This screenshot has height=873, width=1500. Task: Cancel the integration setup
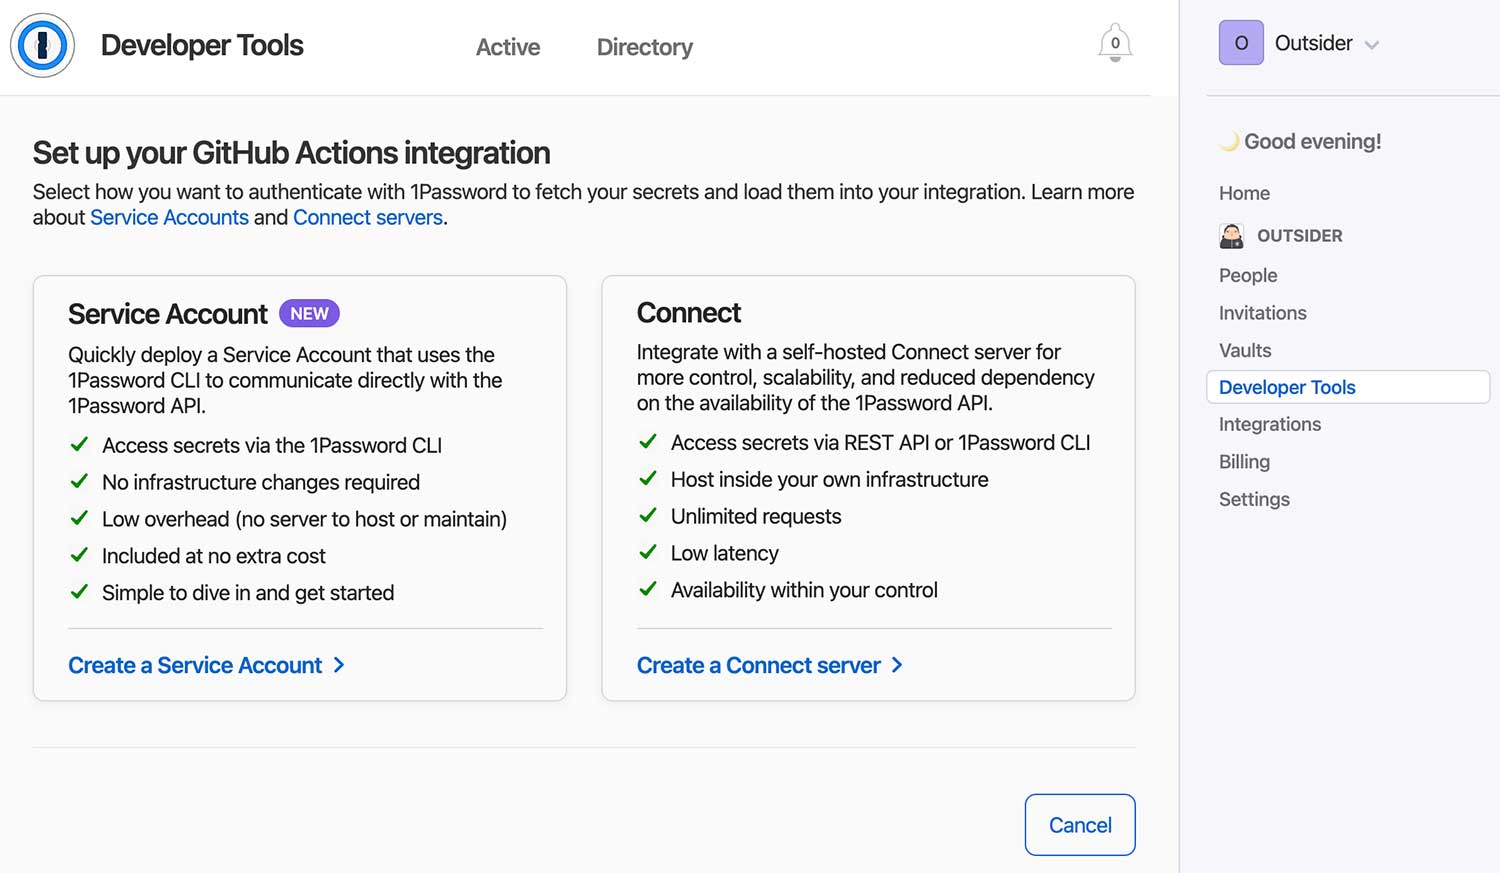(x=1080, y=825)
